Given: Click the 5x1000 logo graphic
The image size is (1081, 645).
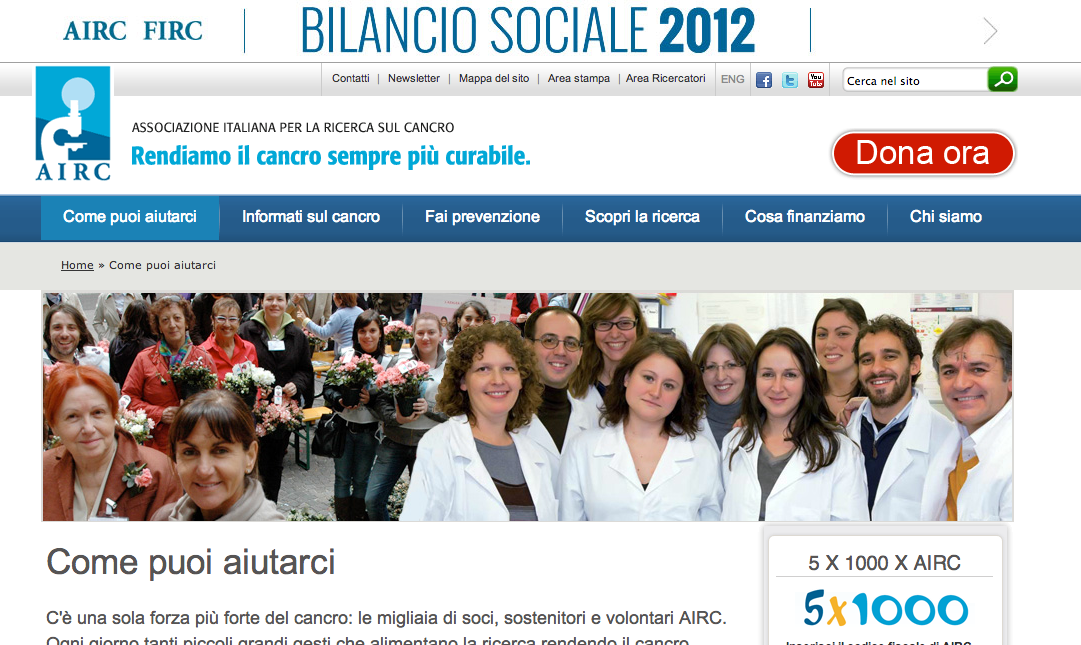Looking at the screenshot, I should [x=885, y=608].
